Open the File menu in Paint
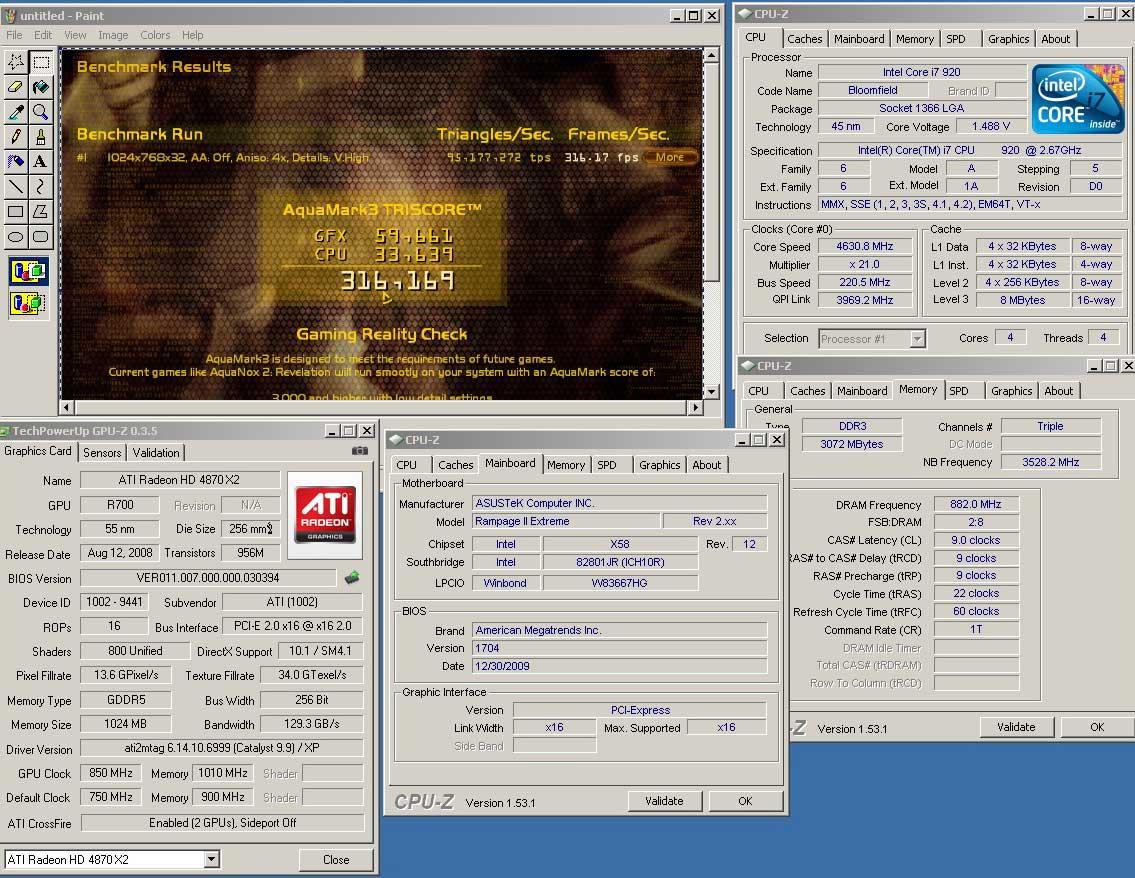The height and width of the screenshot is (878, 1135). click(14, 35)
